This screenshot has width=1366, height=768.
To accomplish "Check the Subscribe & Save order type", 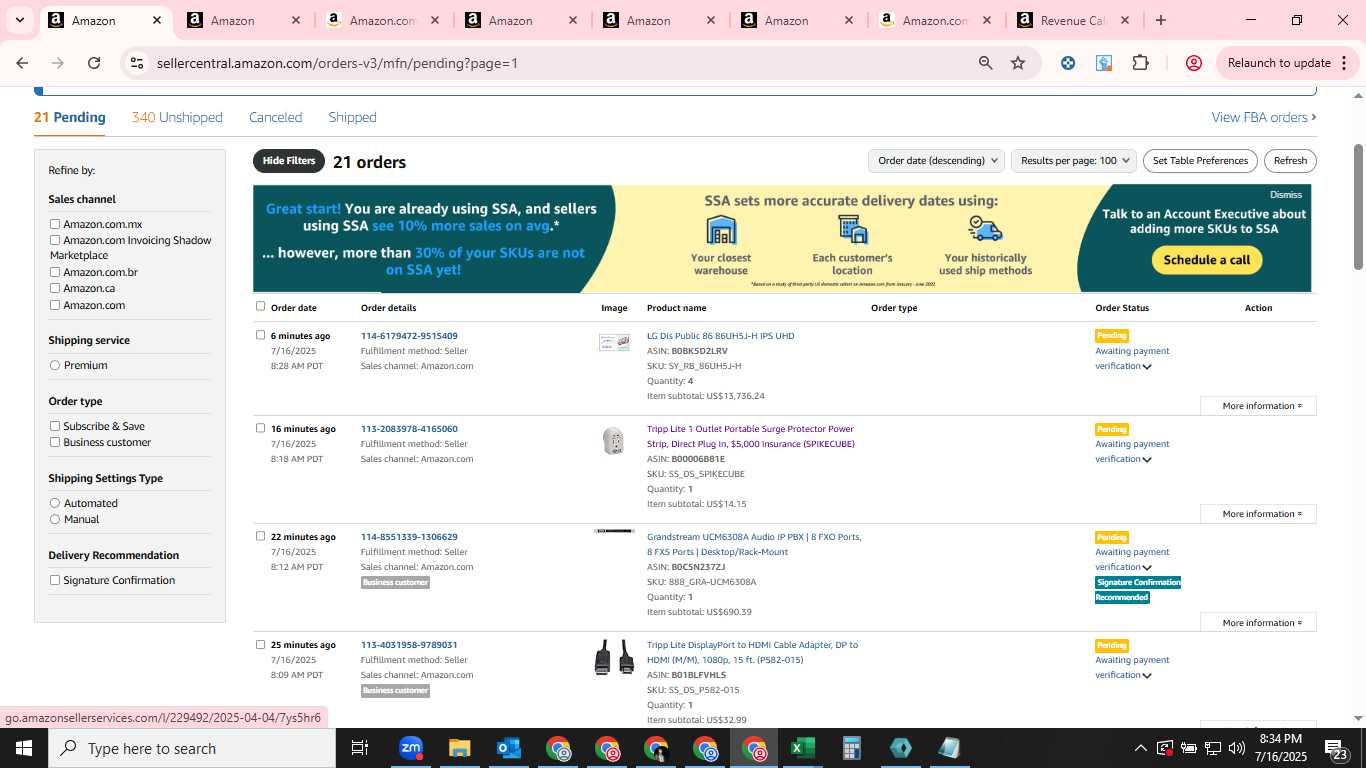I will 55,426.
